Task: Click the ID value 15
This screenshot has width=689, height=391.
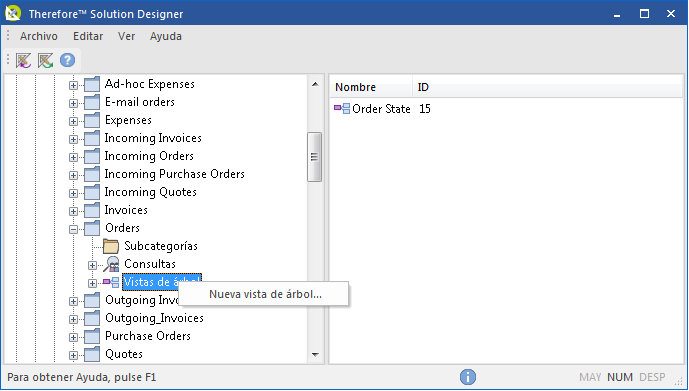Action: pos(424,109)
